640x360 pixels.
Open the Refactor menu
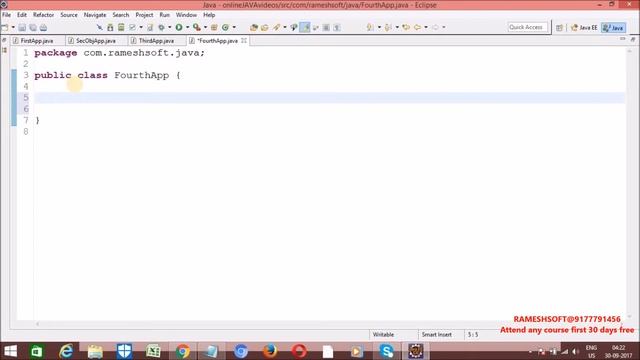point(43,15)
